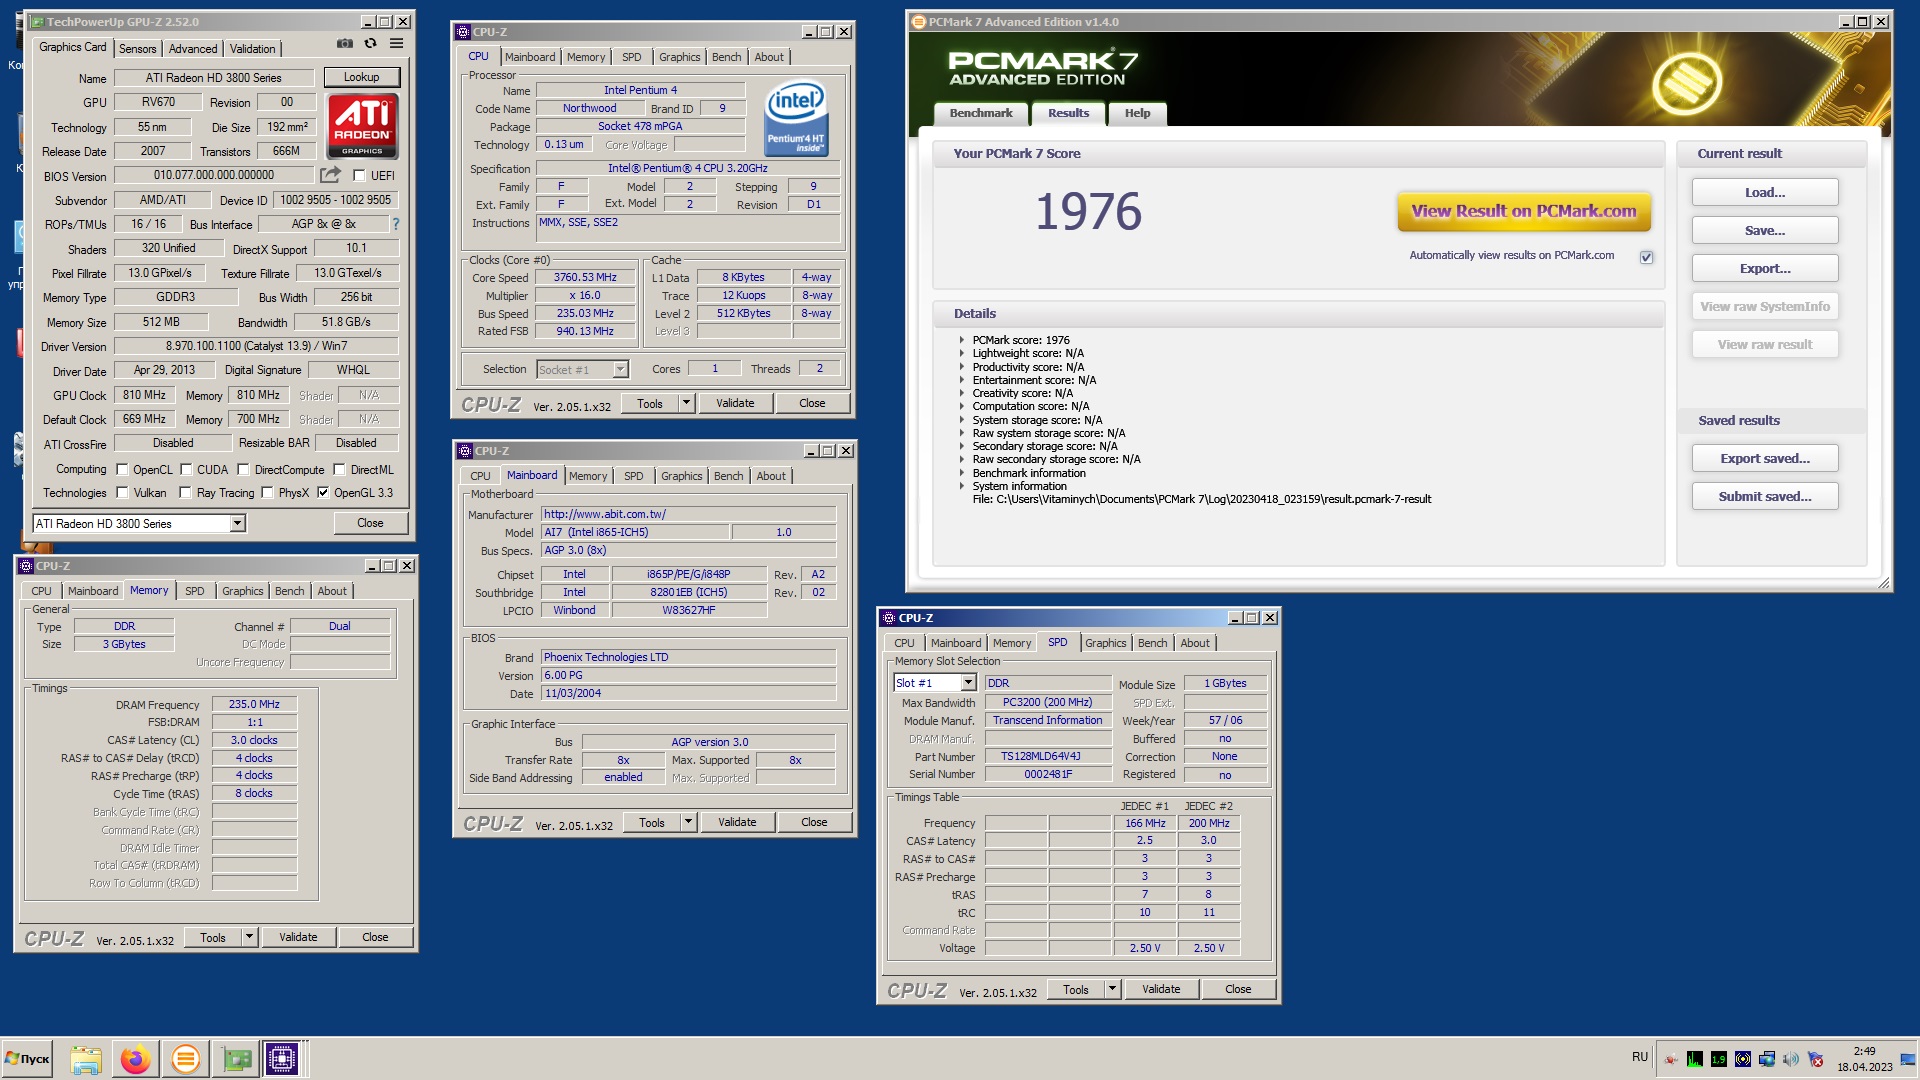Switch to GPU-Z Sensors tab
The image size is (1920, 1080).
(137, 49)
